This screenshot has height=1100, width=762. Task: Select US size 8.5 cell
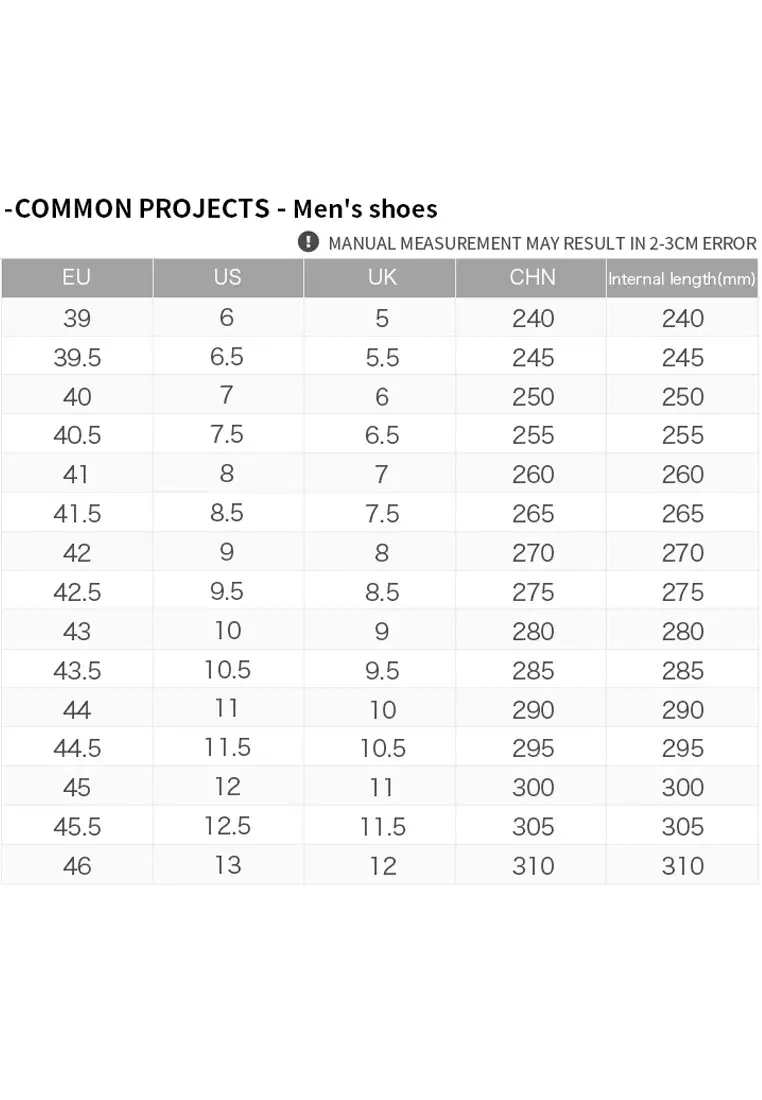tap(227, 513)
